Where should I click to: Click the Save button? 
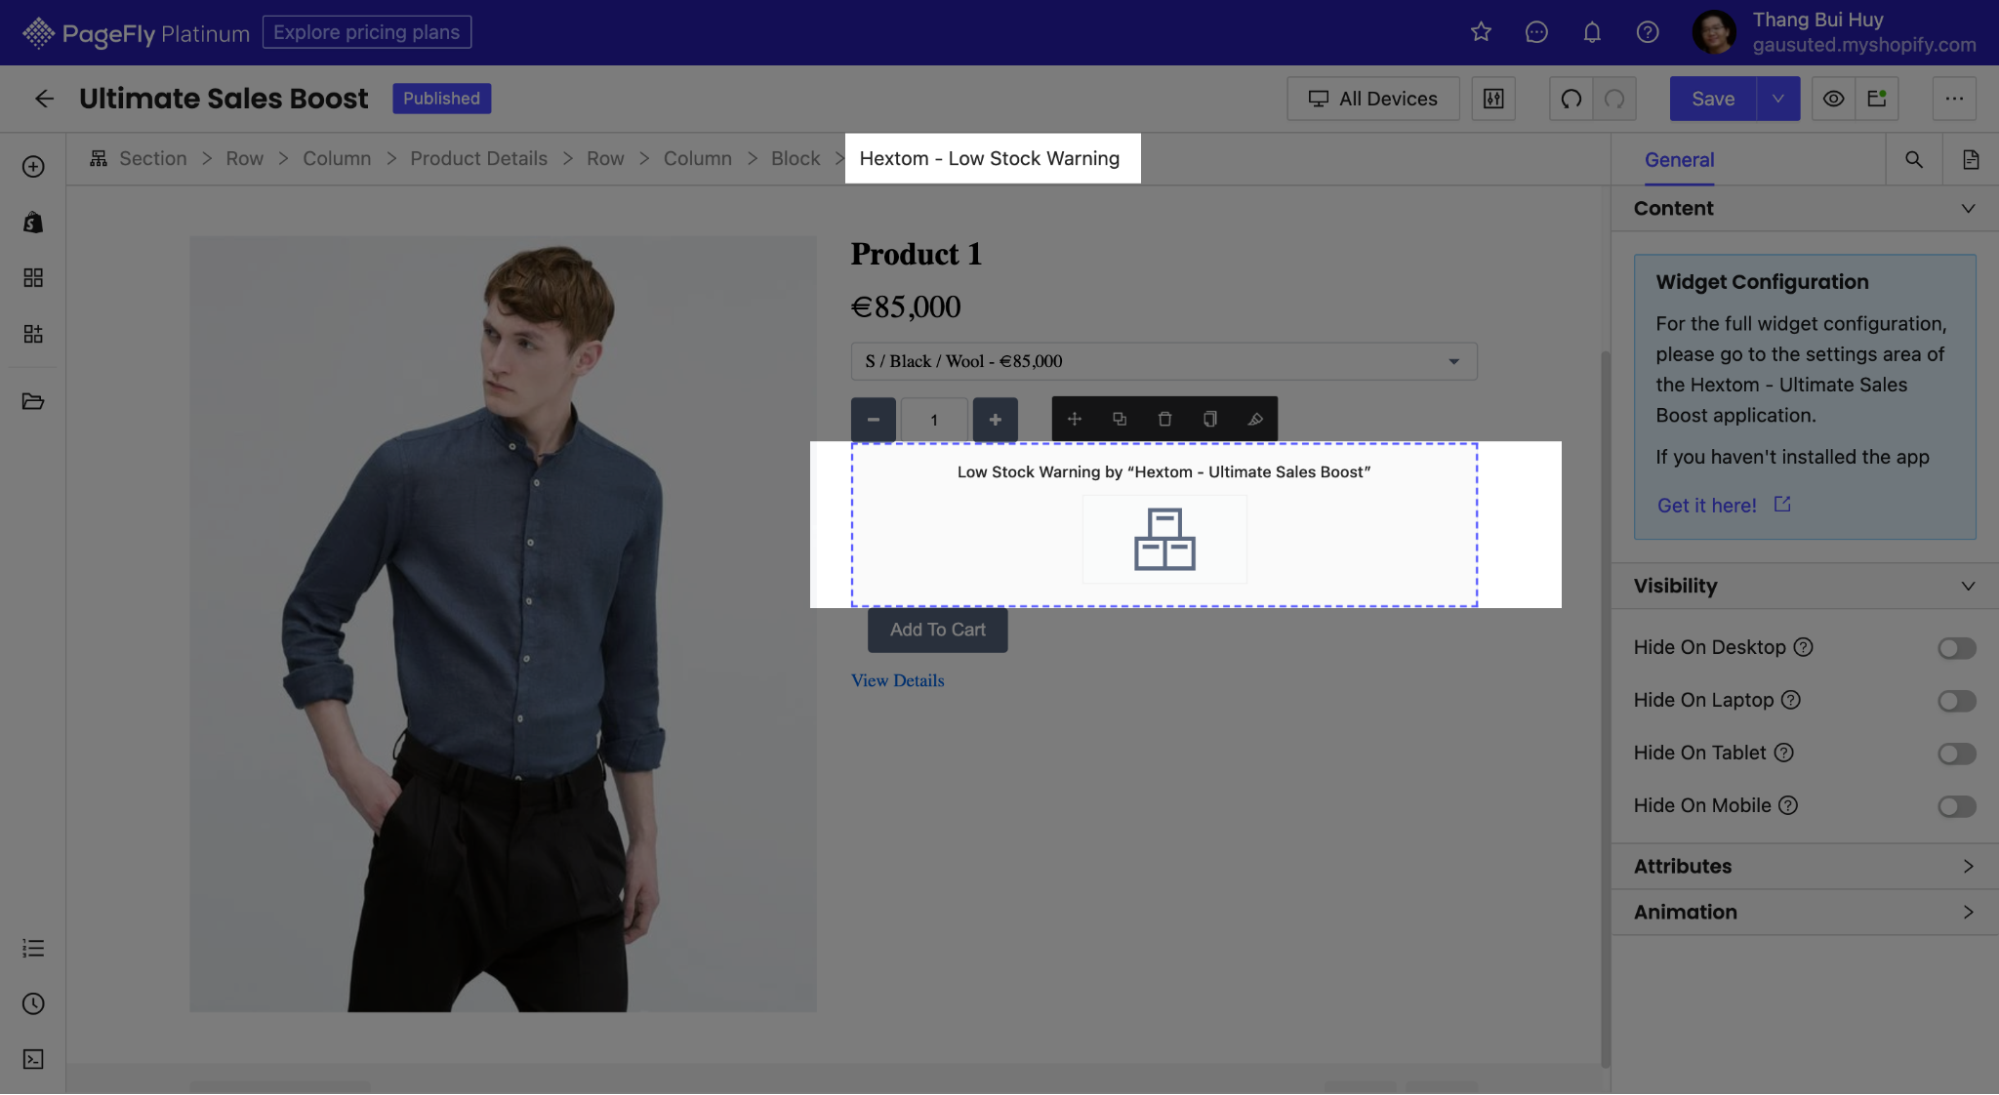[x=1713, y=98]
